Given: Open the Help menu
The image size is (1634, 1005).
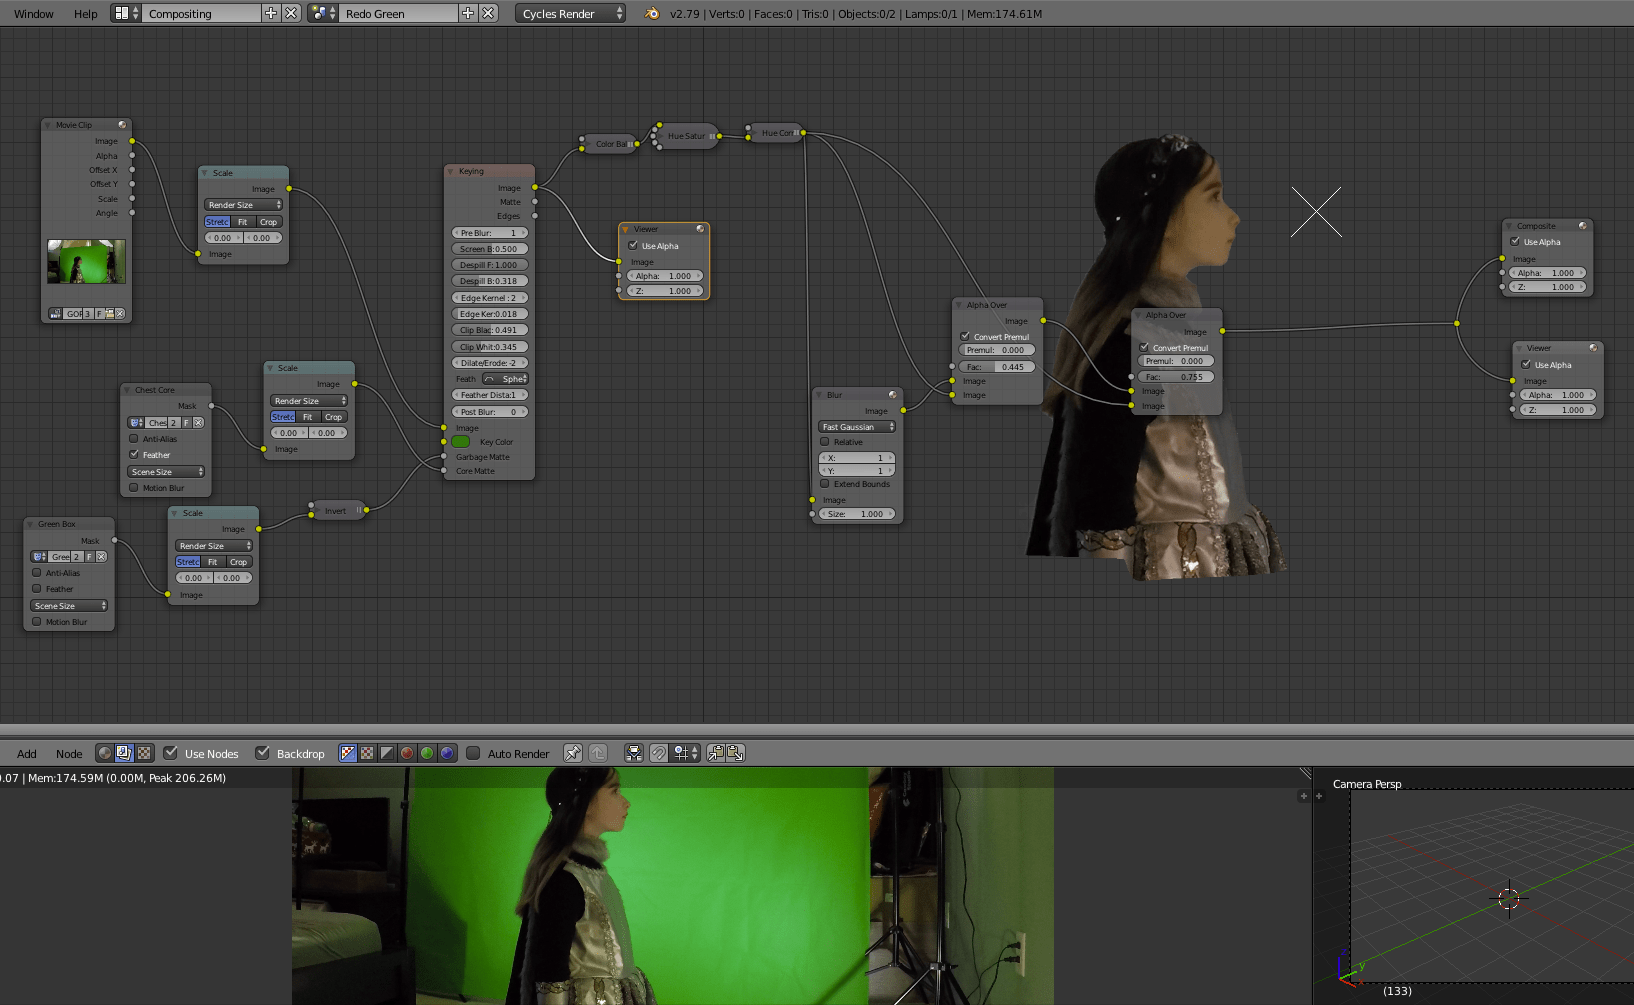Looking at the screenshot, I should pyautogui.click(x=85, y=13).
